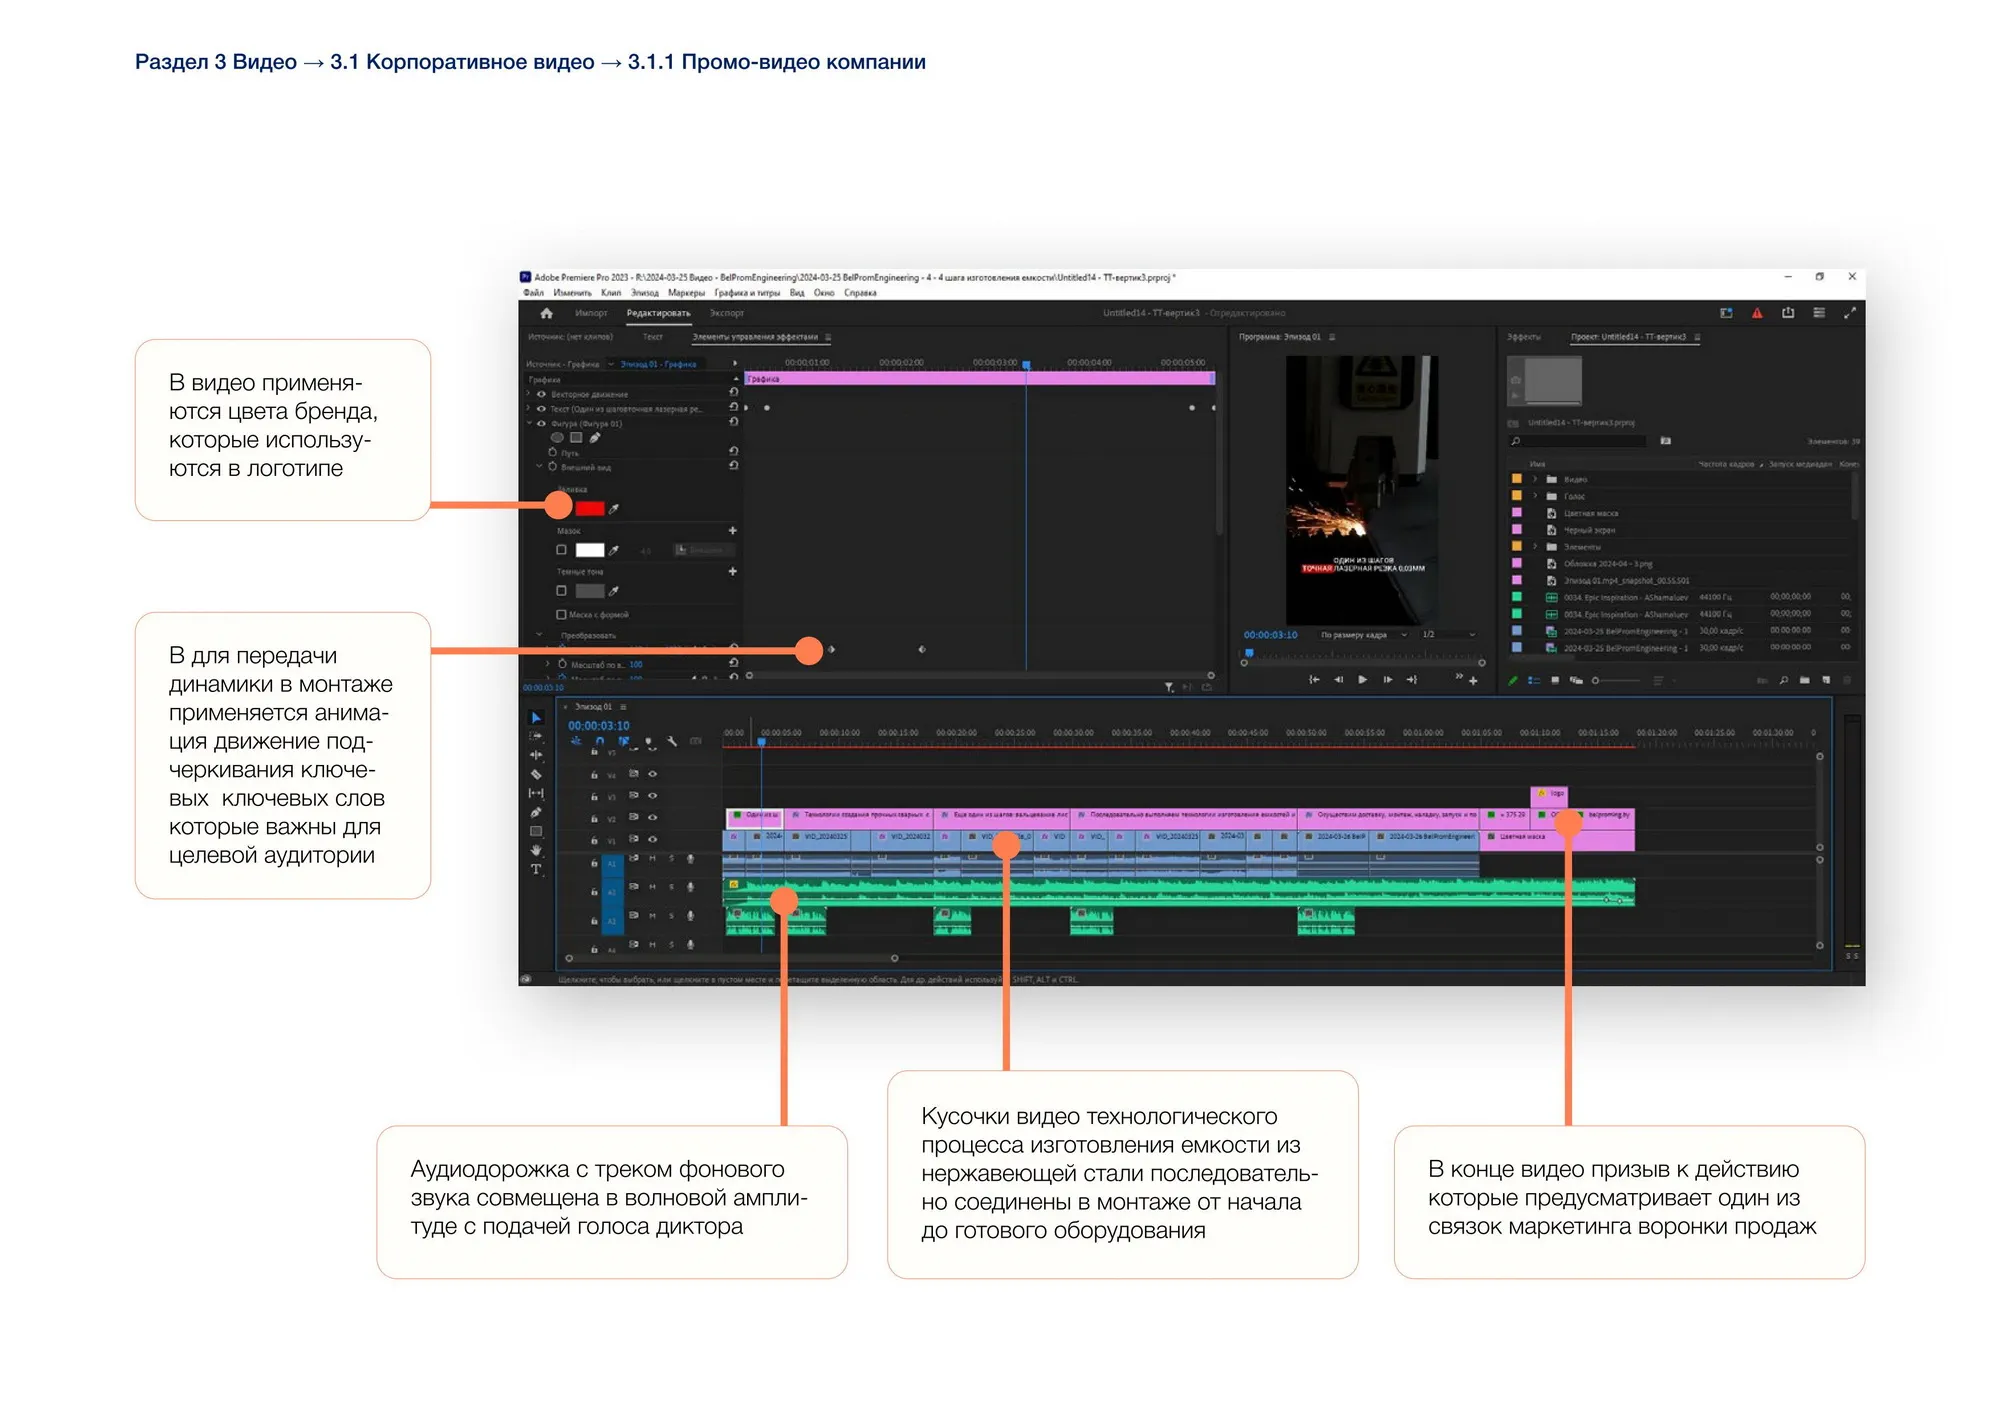Toggle the Маска с формой checkbox
Viewport: 2000px width, 1414px height.
(561, 614)
